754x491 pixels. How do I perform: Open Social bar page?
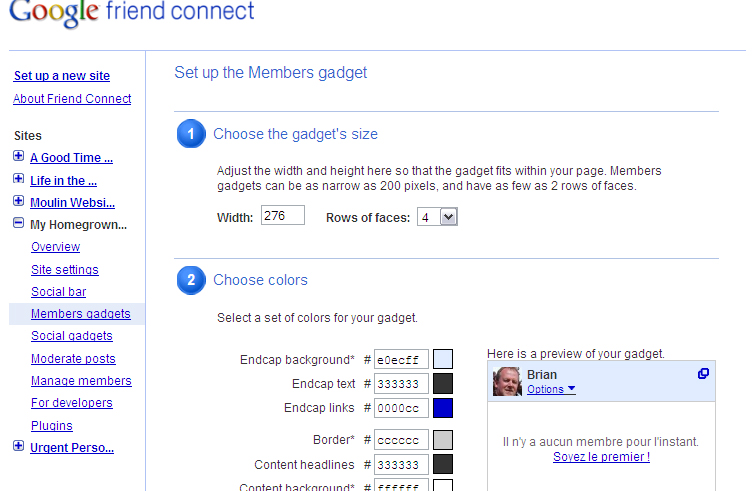pos(58,292)
